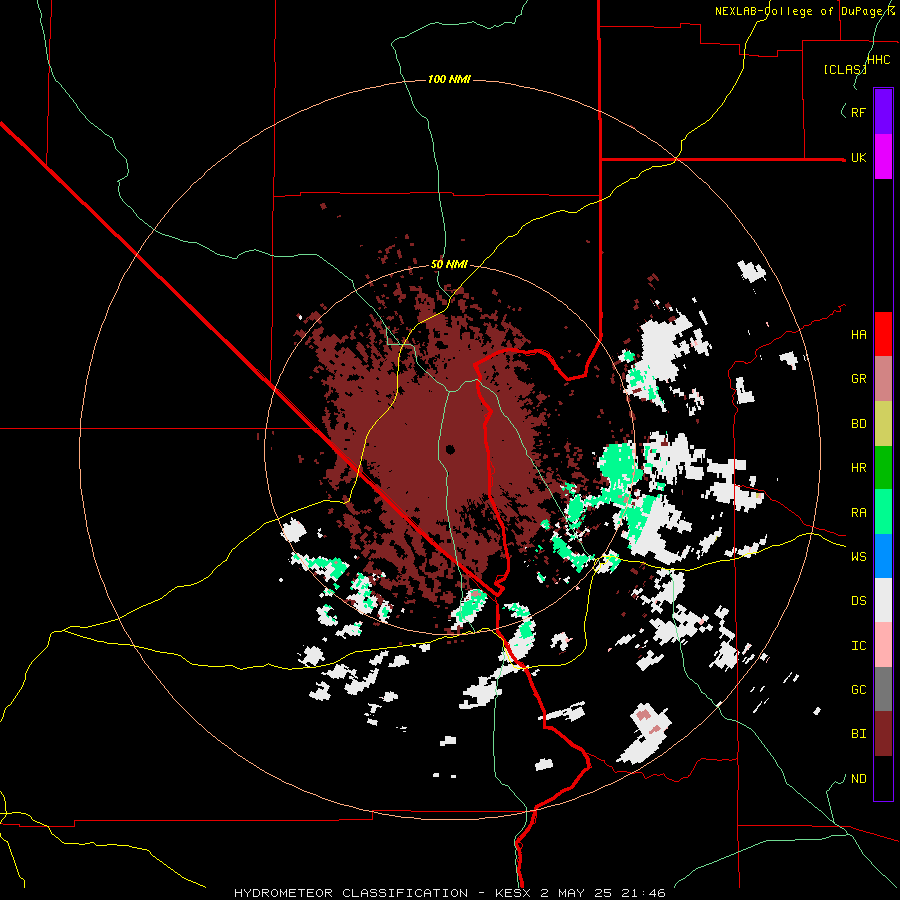Click the '100 NMI' range ring label
The image size is (900, 900).
click(x=449, y=79)
